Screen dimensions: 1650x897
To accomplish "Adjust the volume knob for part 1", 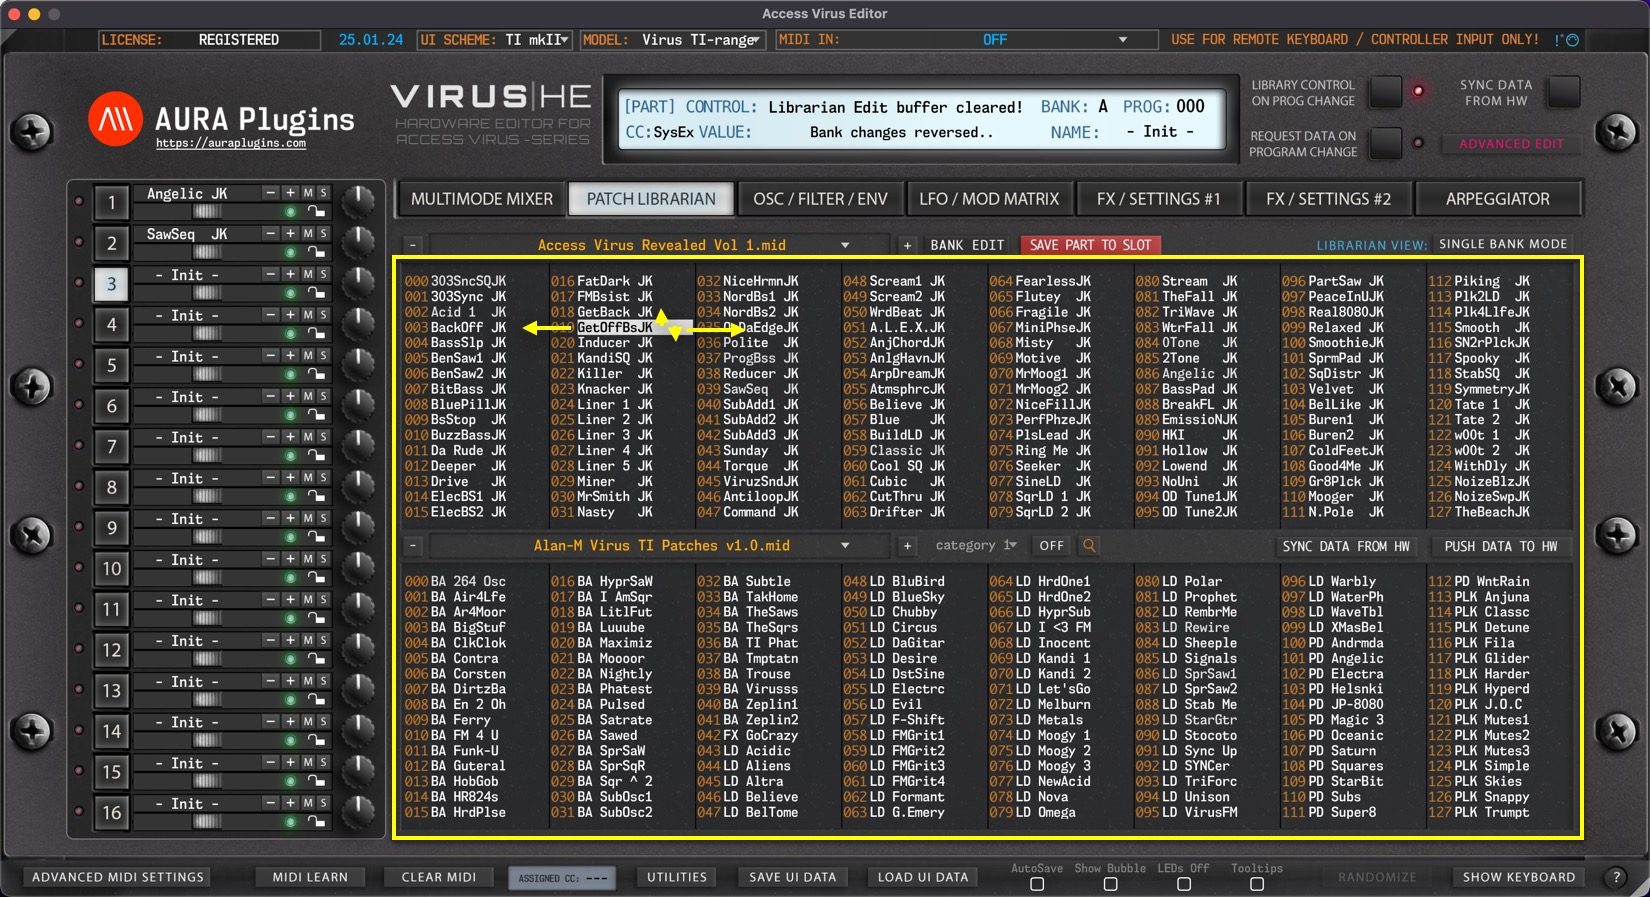I will tap(357, 201).
